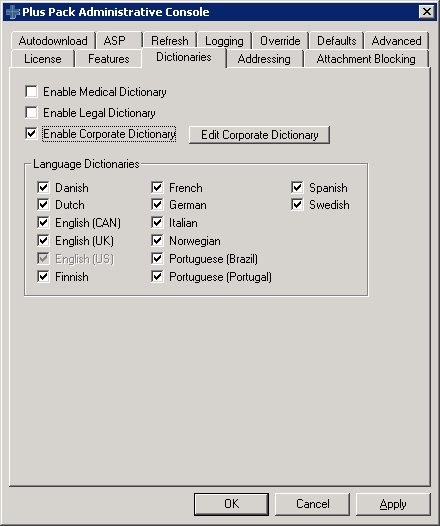The image size is (440, 526).
Task: Open the License tab
Action: [43, 59]
